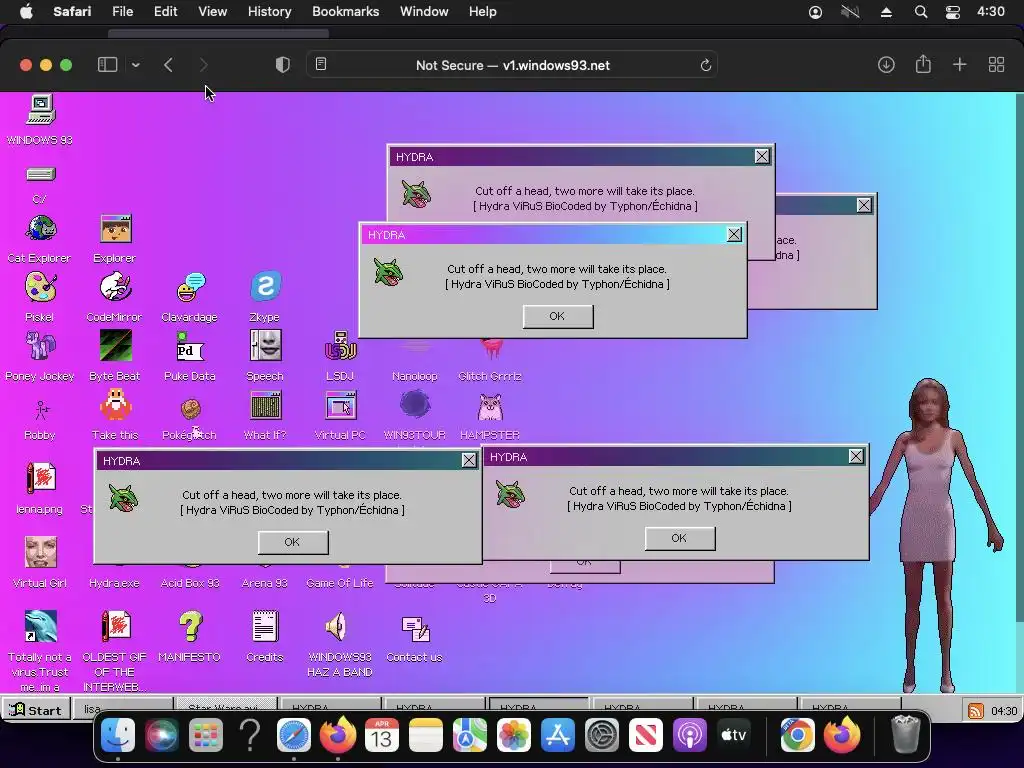Open Puke Data icon
Viewport: 1024px width, 768px height.
(190, 346)
